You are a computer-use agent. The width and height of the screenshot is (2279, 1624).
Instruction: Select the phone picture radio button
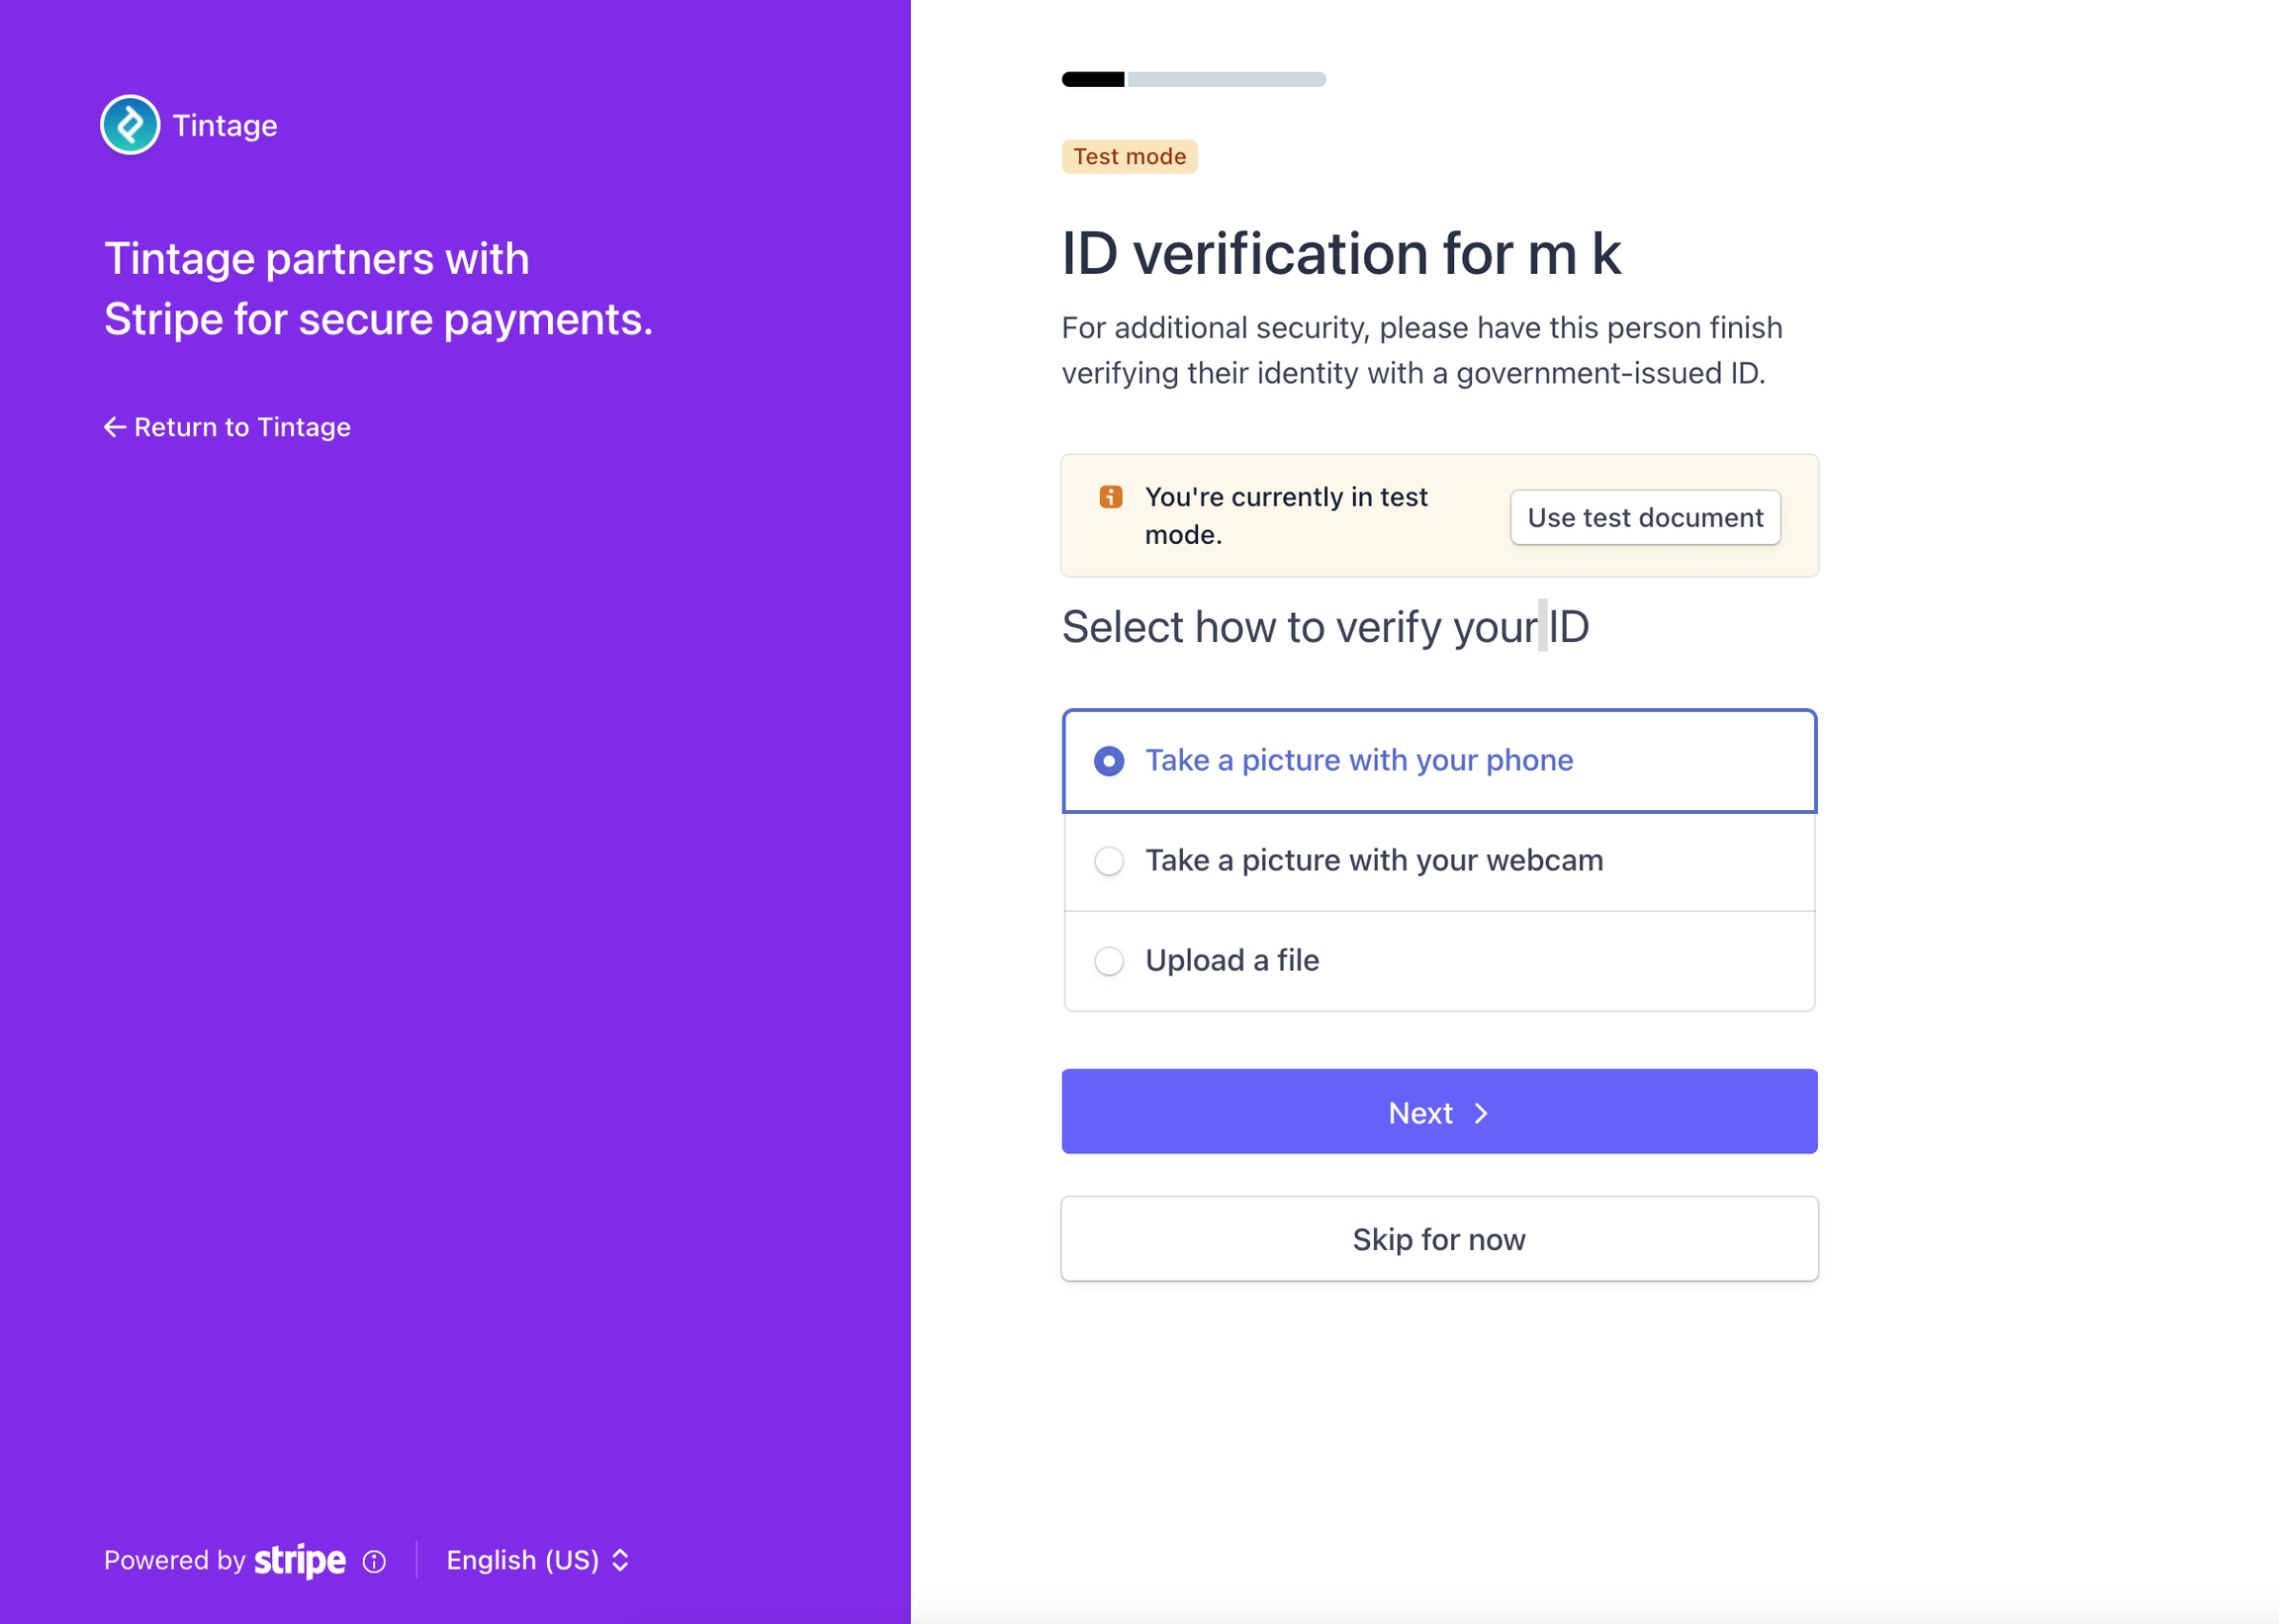1109,761
